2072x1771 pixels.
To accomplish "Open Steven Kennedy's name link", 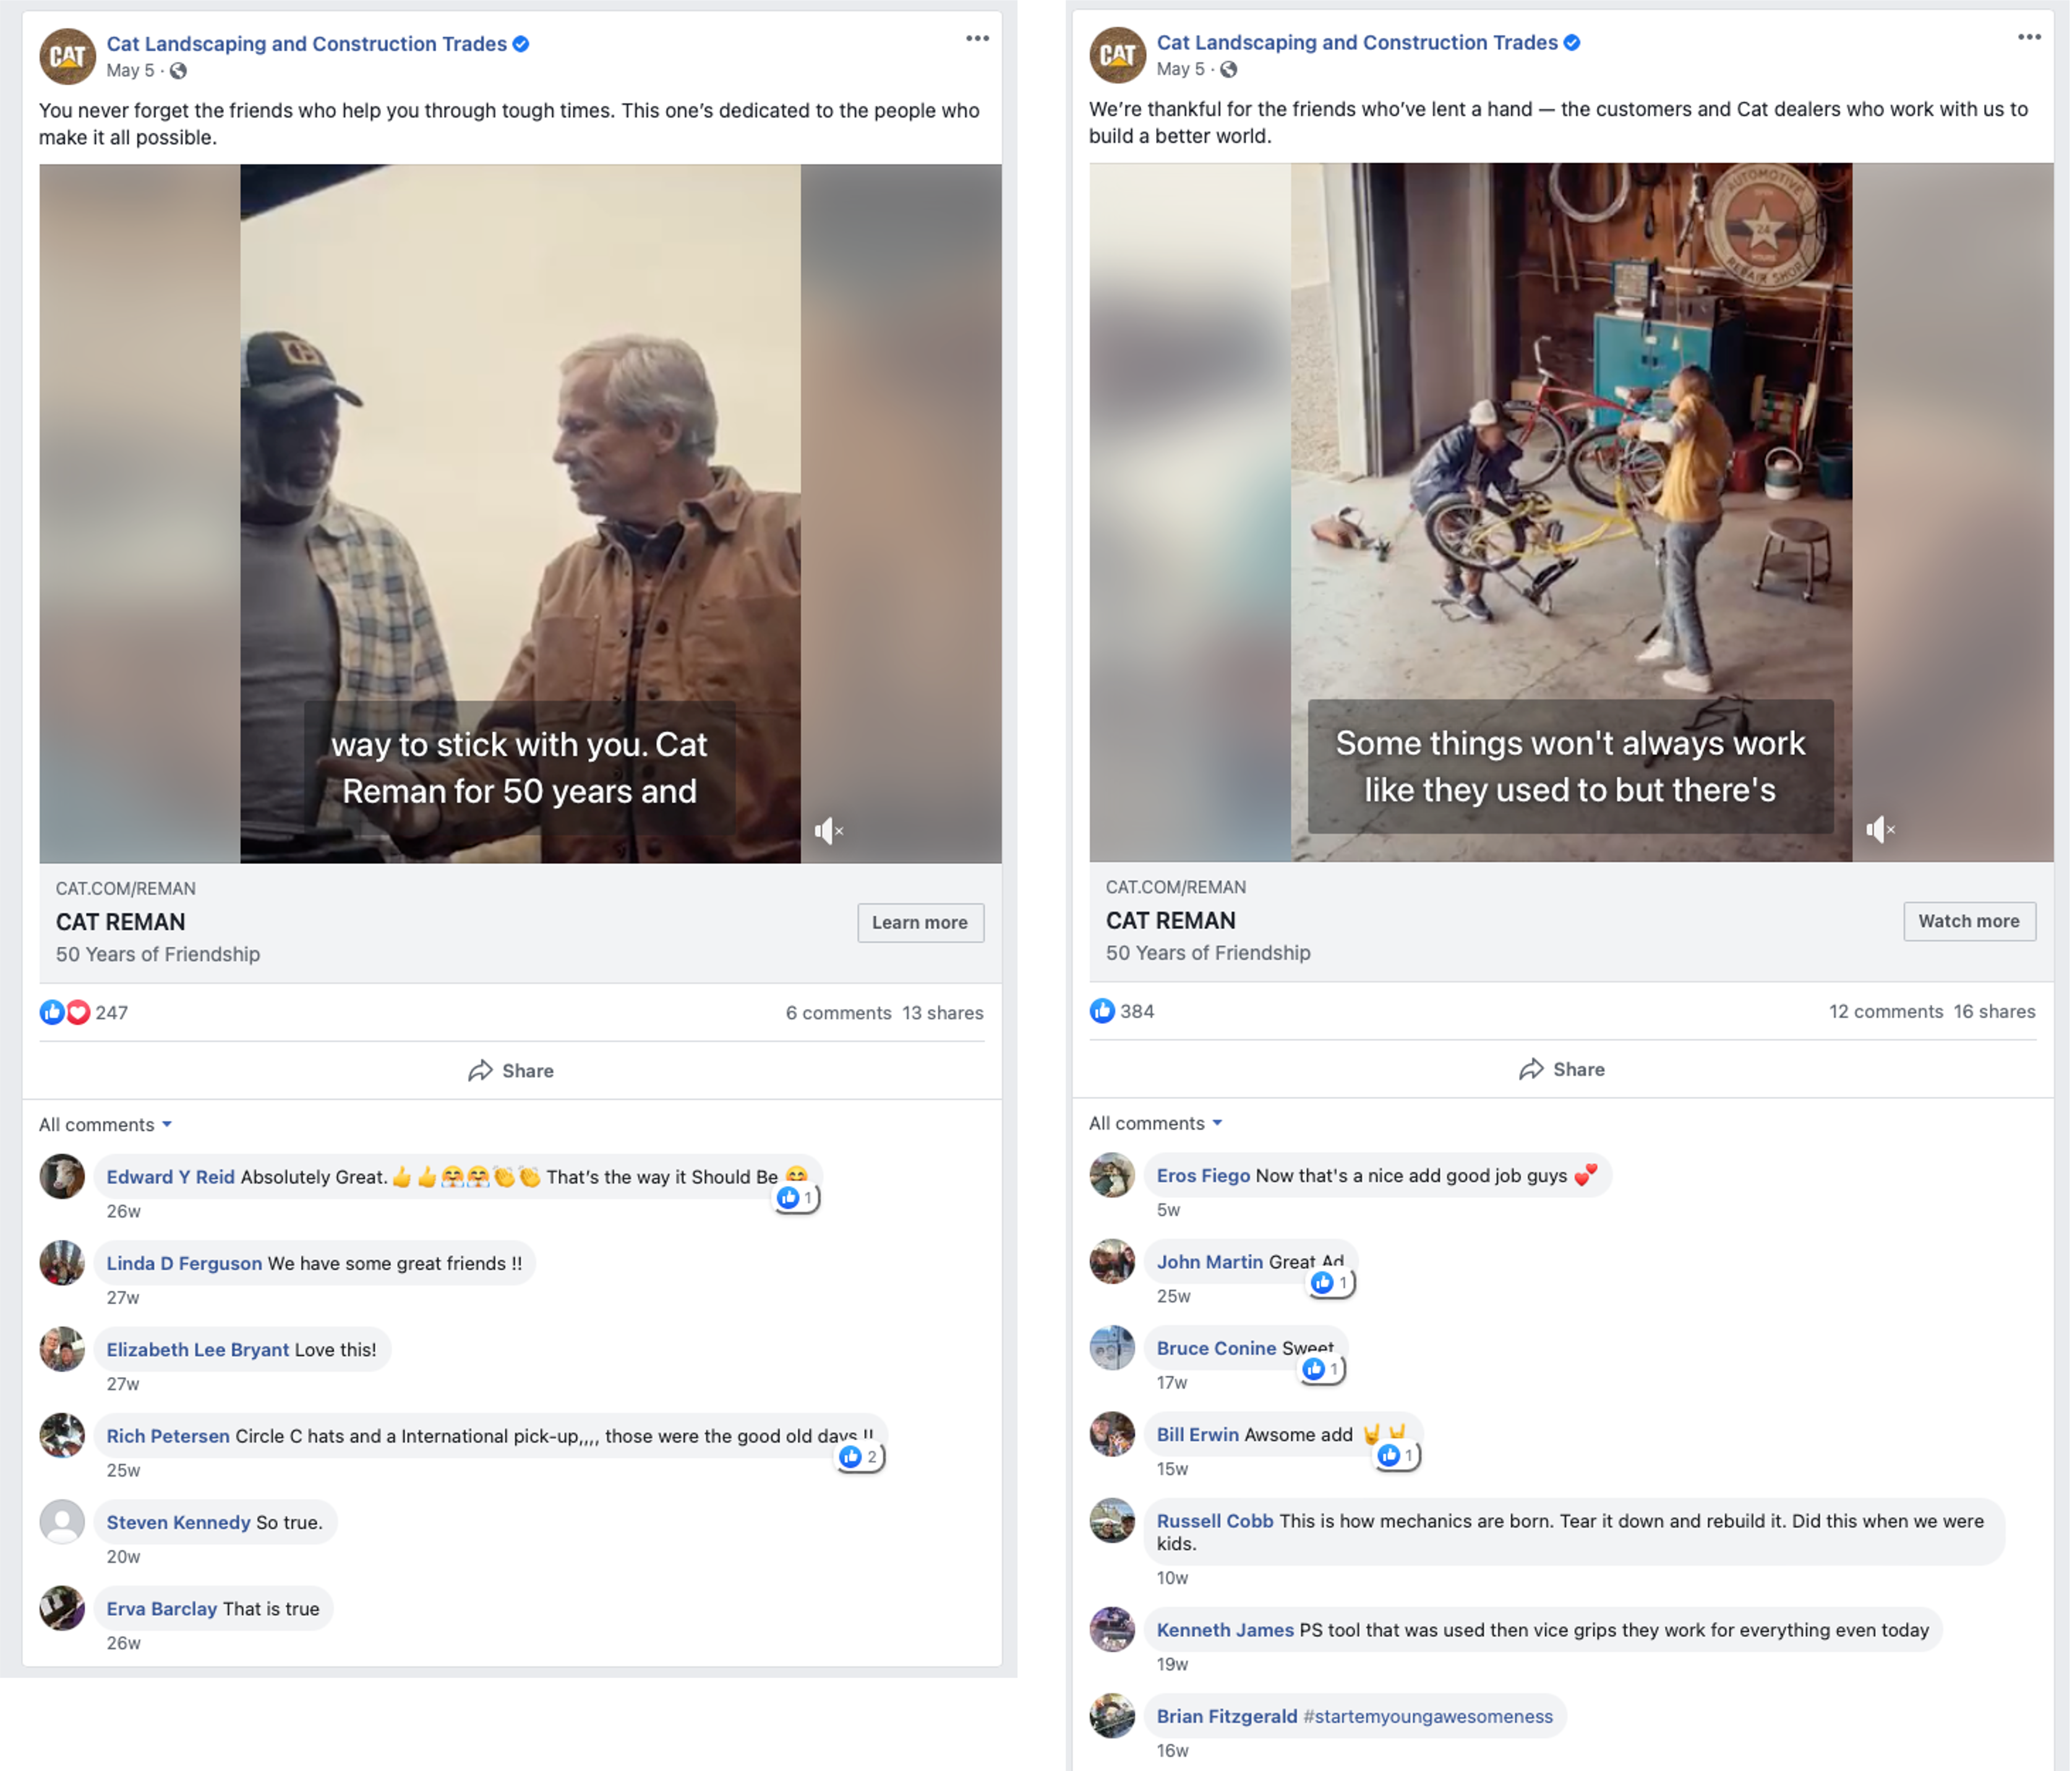I will coord(179,1522).
